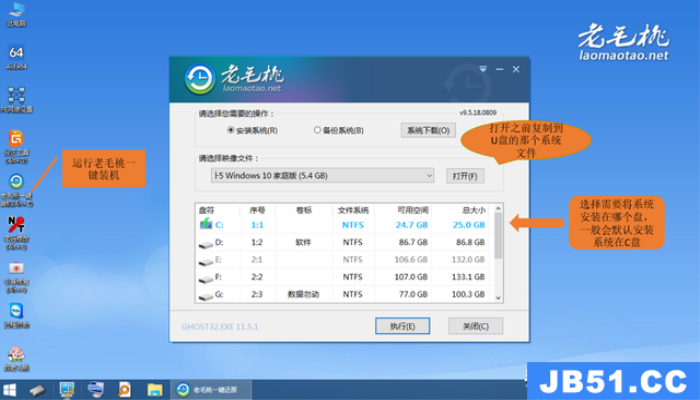Select the 25.0 GB total size cell
Viewport: 700px width, 400px height.
469,225
